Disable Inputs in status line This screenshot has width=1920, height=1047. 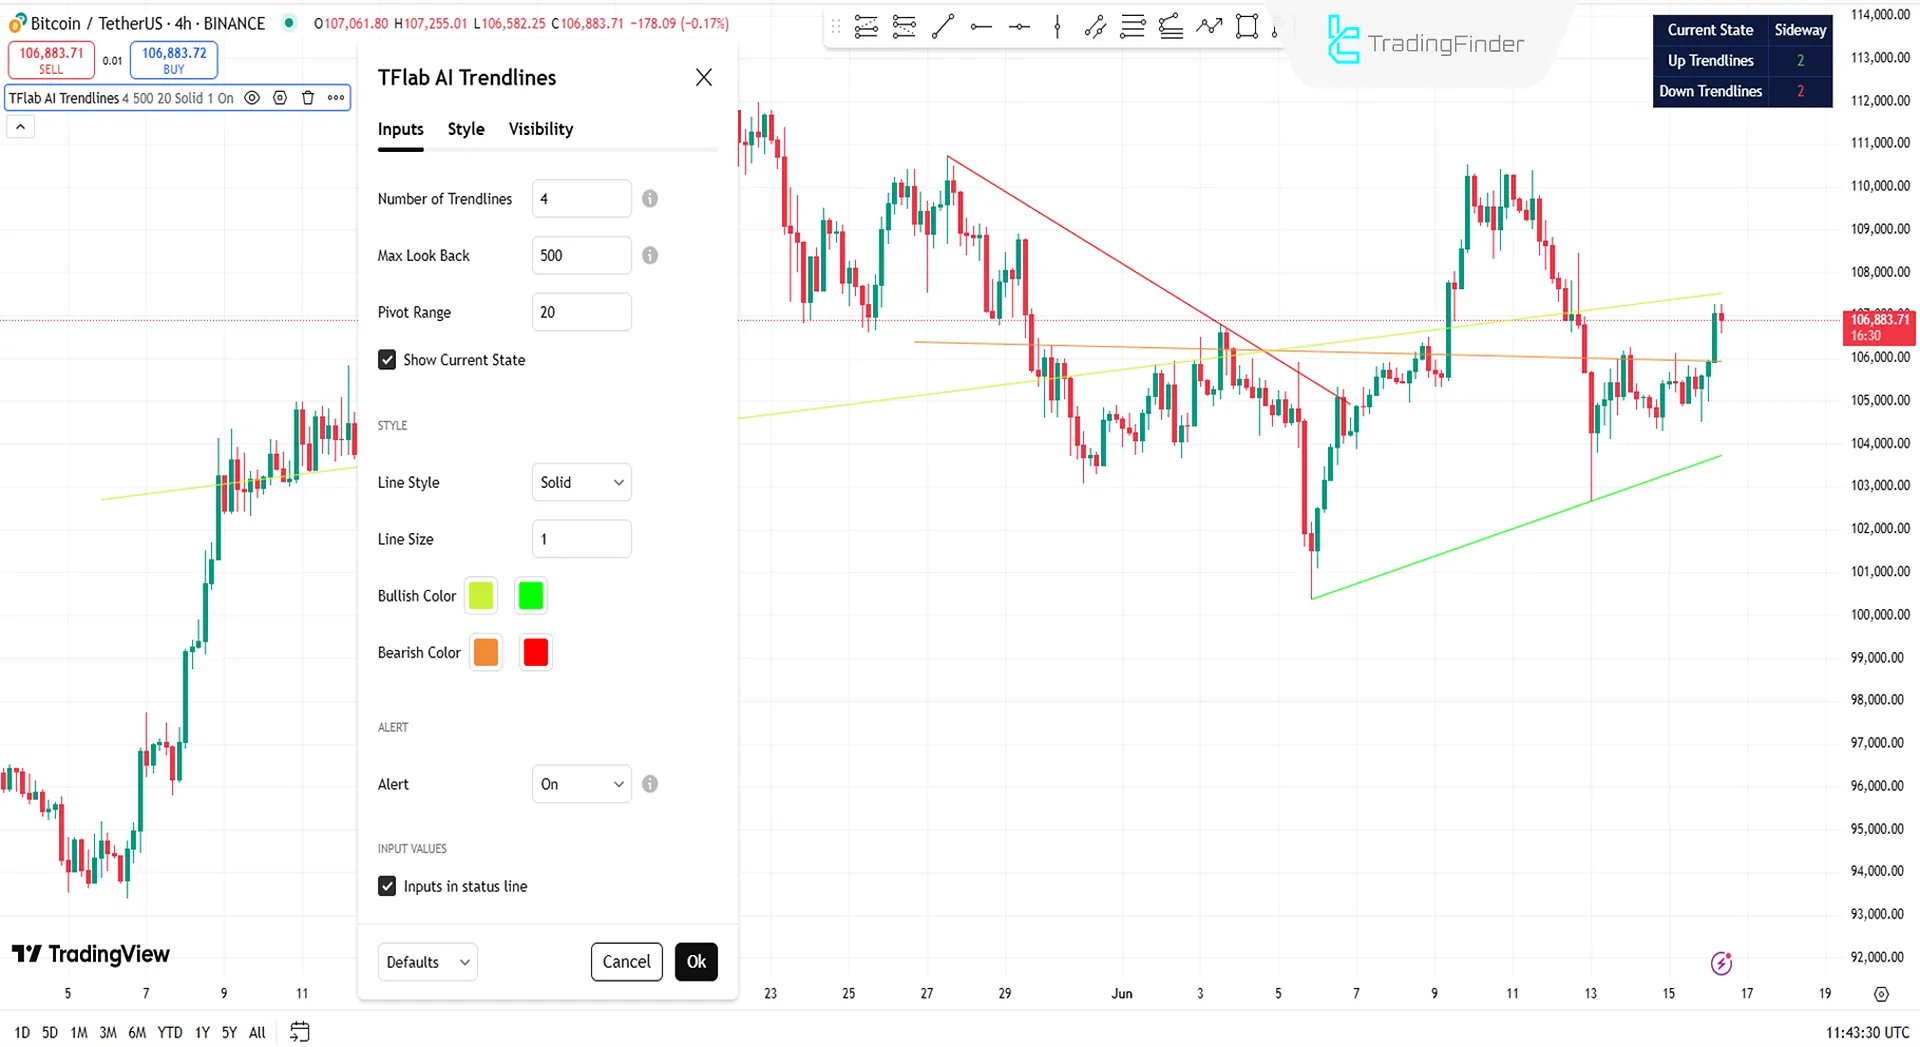pyautogui.click(x=387, y=886)
